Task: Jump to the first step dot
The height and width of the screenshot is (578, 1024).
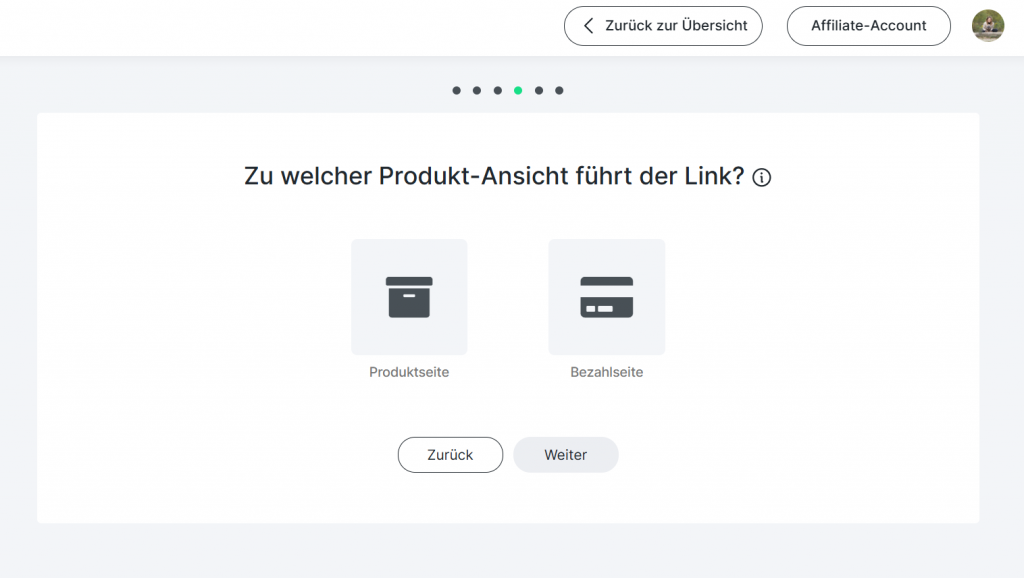Action: [x=456, y=91]
